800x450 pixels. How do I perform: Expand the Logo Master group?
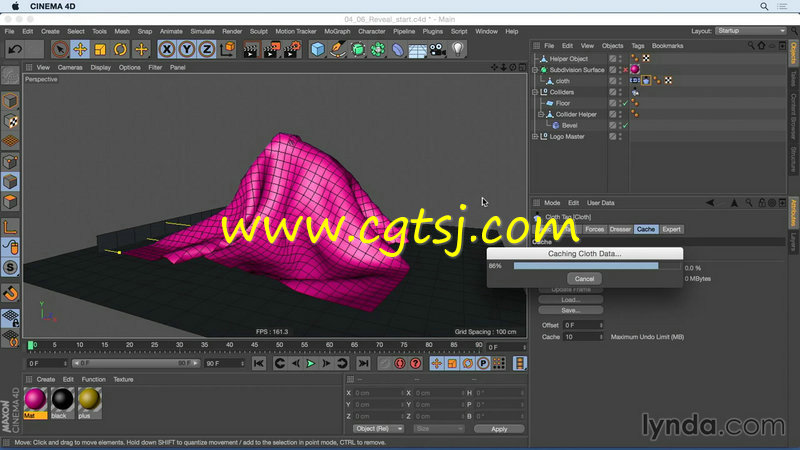pyautogui.click(x=535, y=137)
